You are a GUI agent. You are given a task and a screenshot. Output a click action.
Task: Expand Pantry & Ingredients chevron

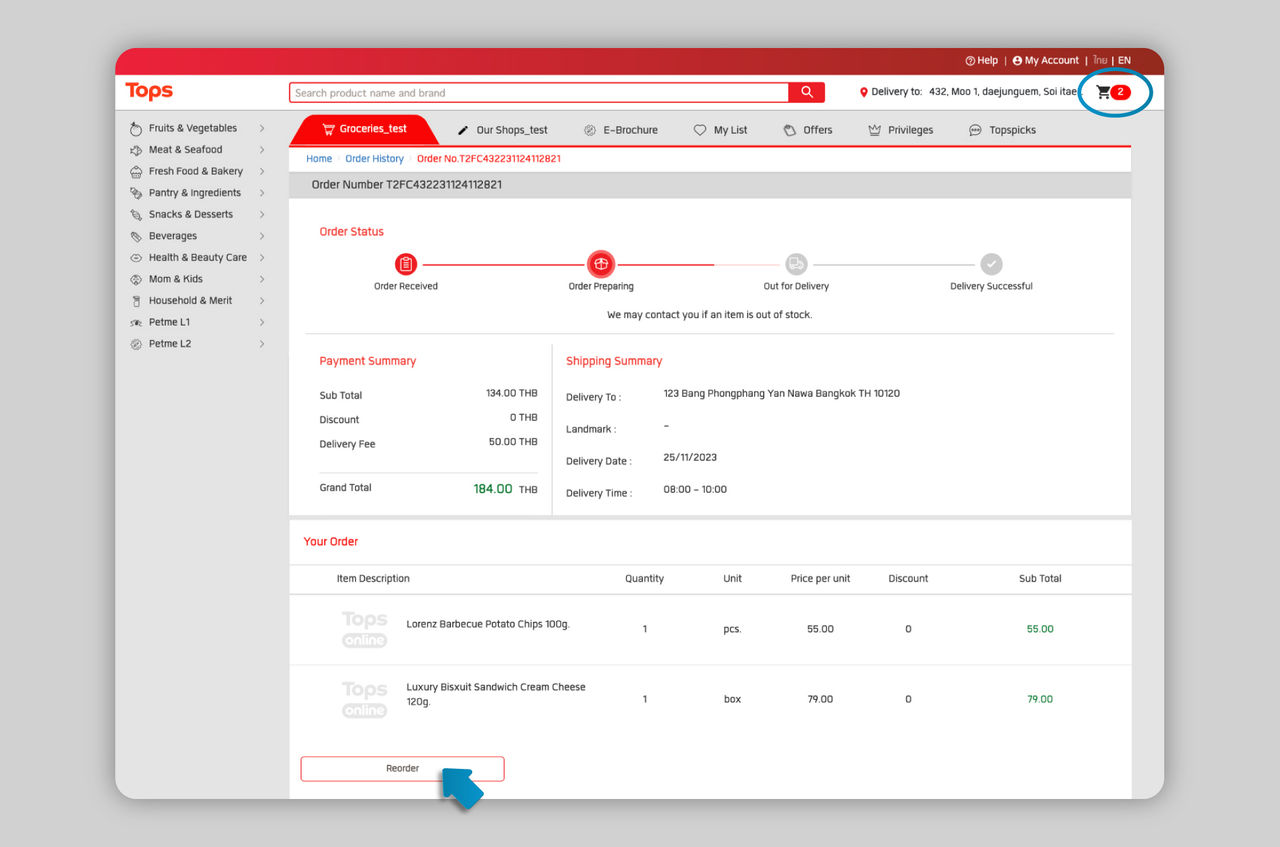[x=262, y=193]
